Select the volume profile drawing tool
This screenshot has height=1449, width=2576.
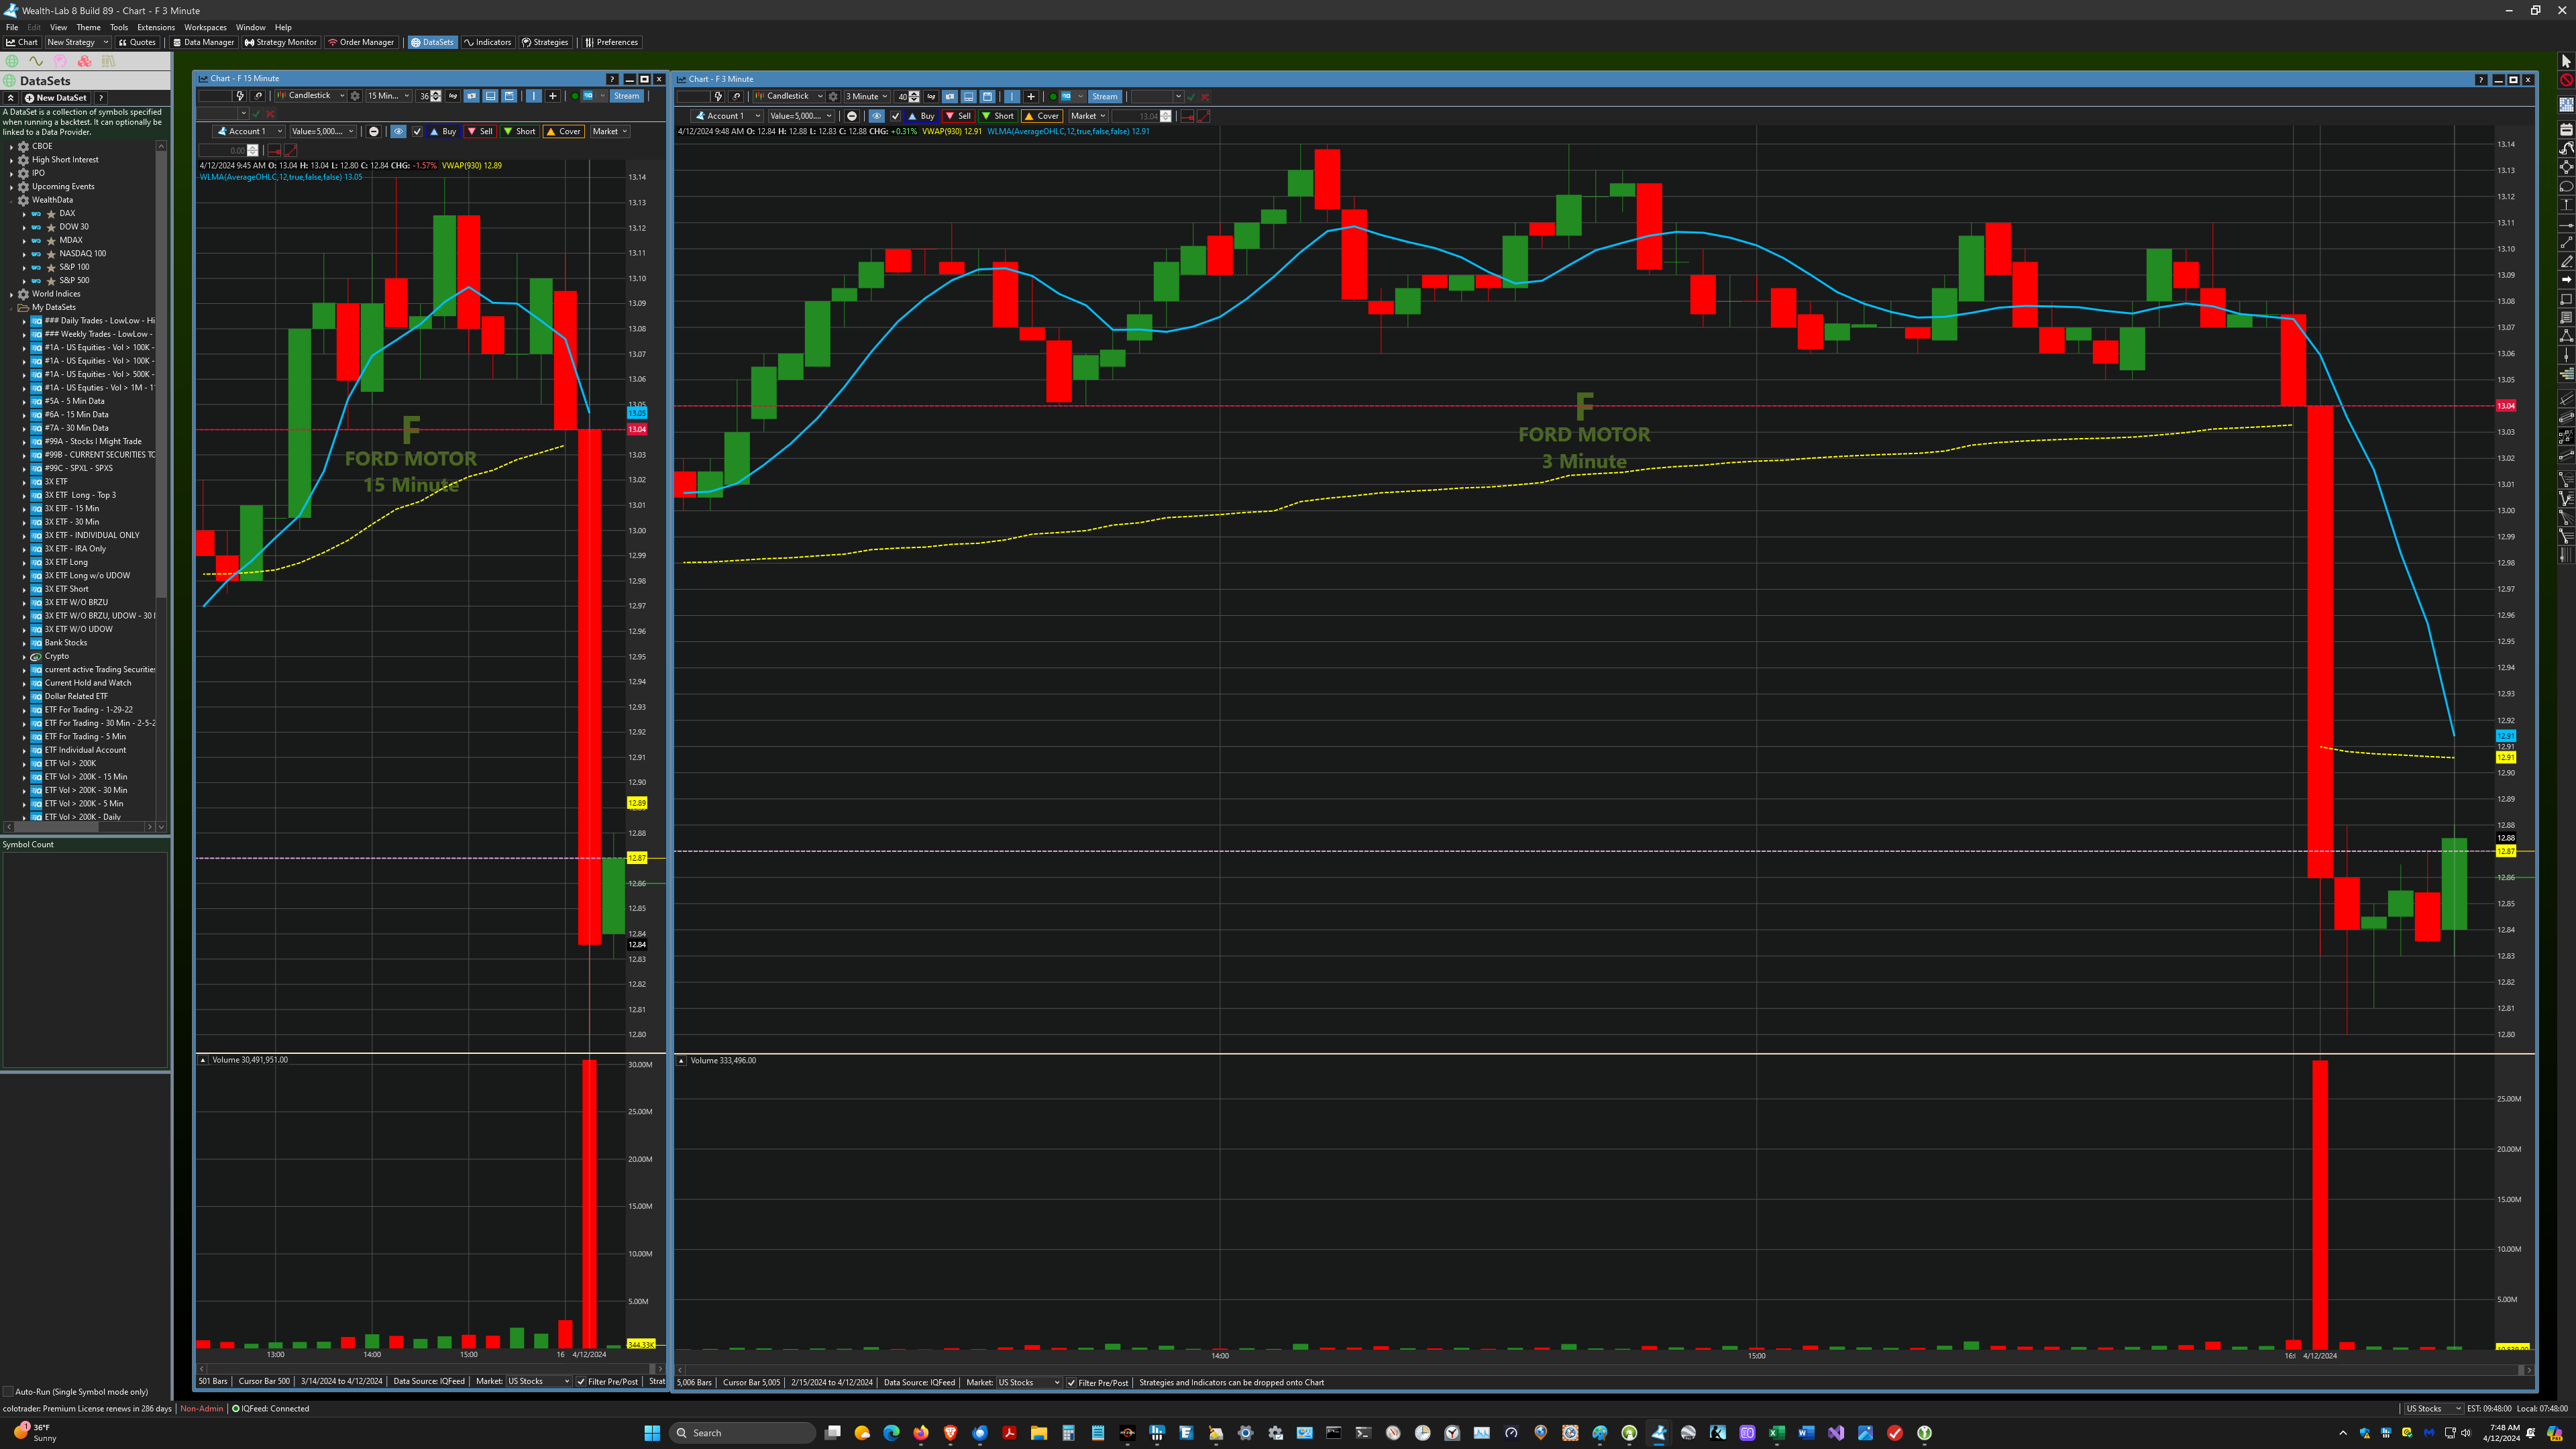[2566, 374]
